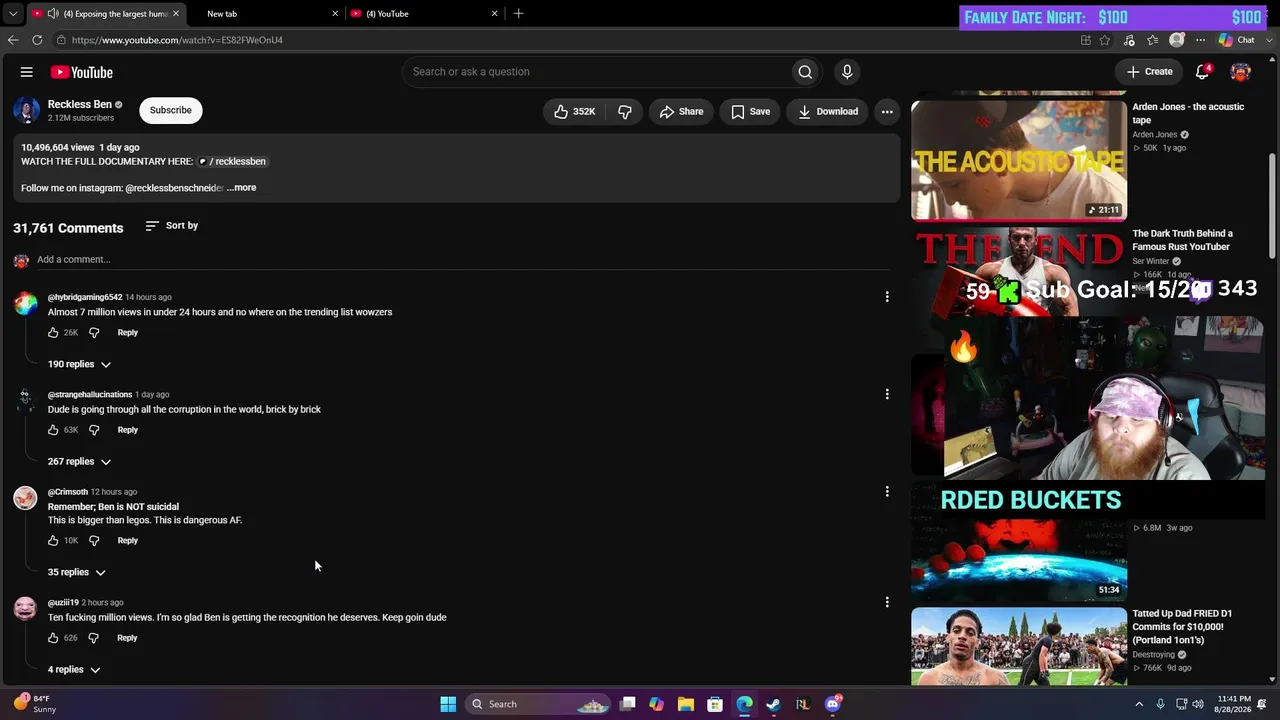Open options menu for @Crimsoth comment
The width and height of the screenshot is (1280, 720).
click(x=887, y=492)
